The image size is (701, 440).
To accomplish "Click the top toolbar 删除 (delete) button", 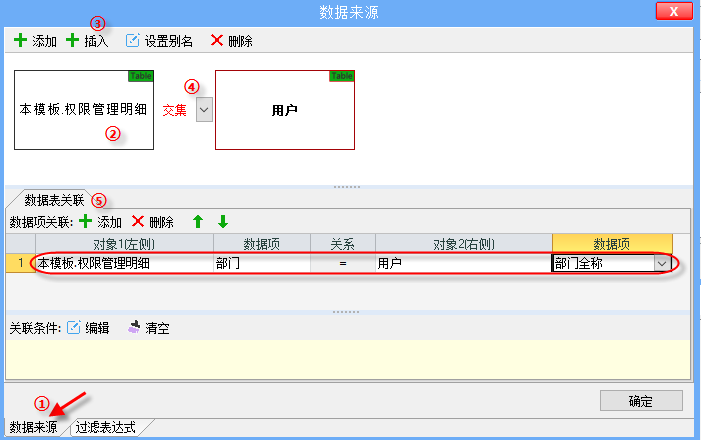I will (x=232, y=41).
